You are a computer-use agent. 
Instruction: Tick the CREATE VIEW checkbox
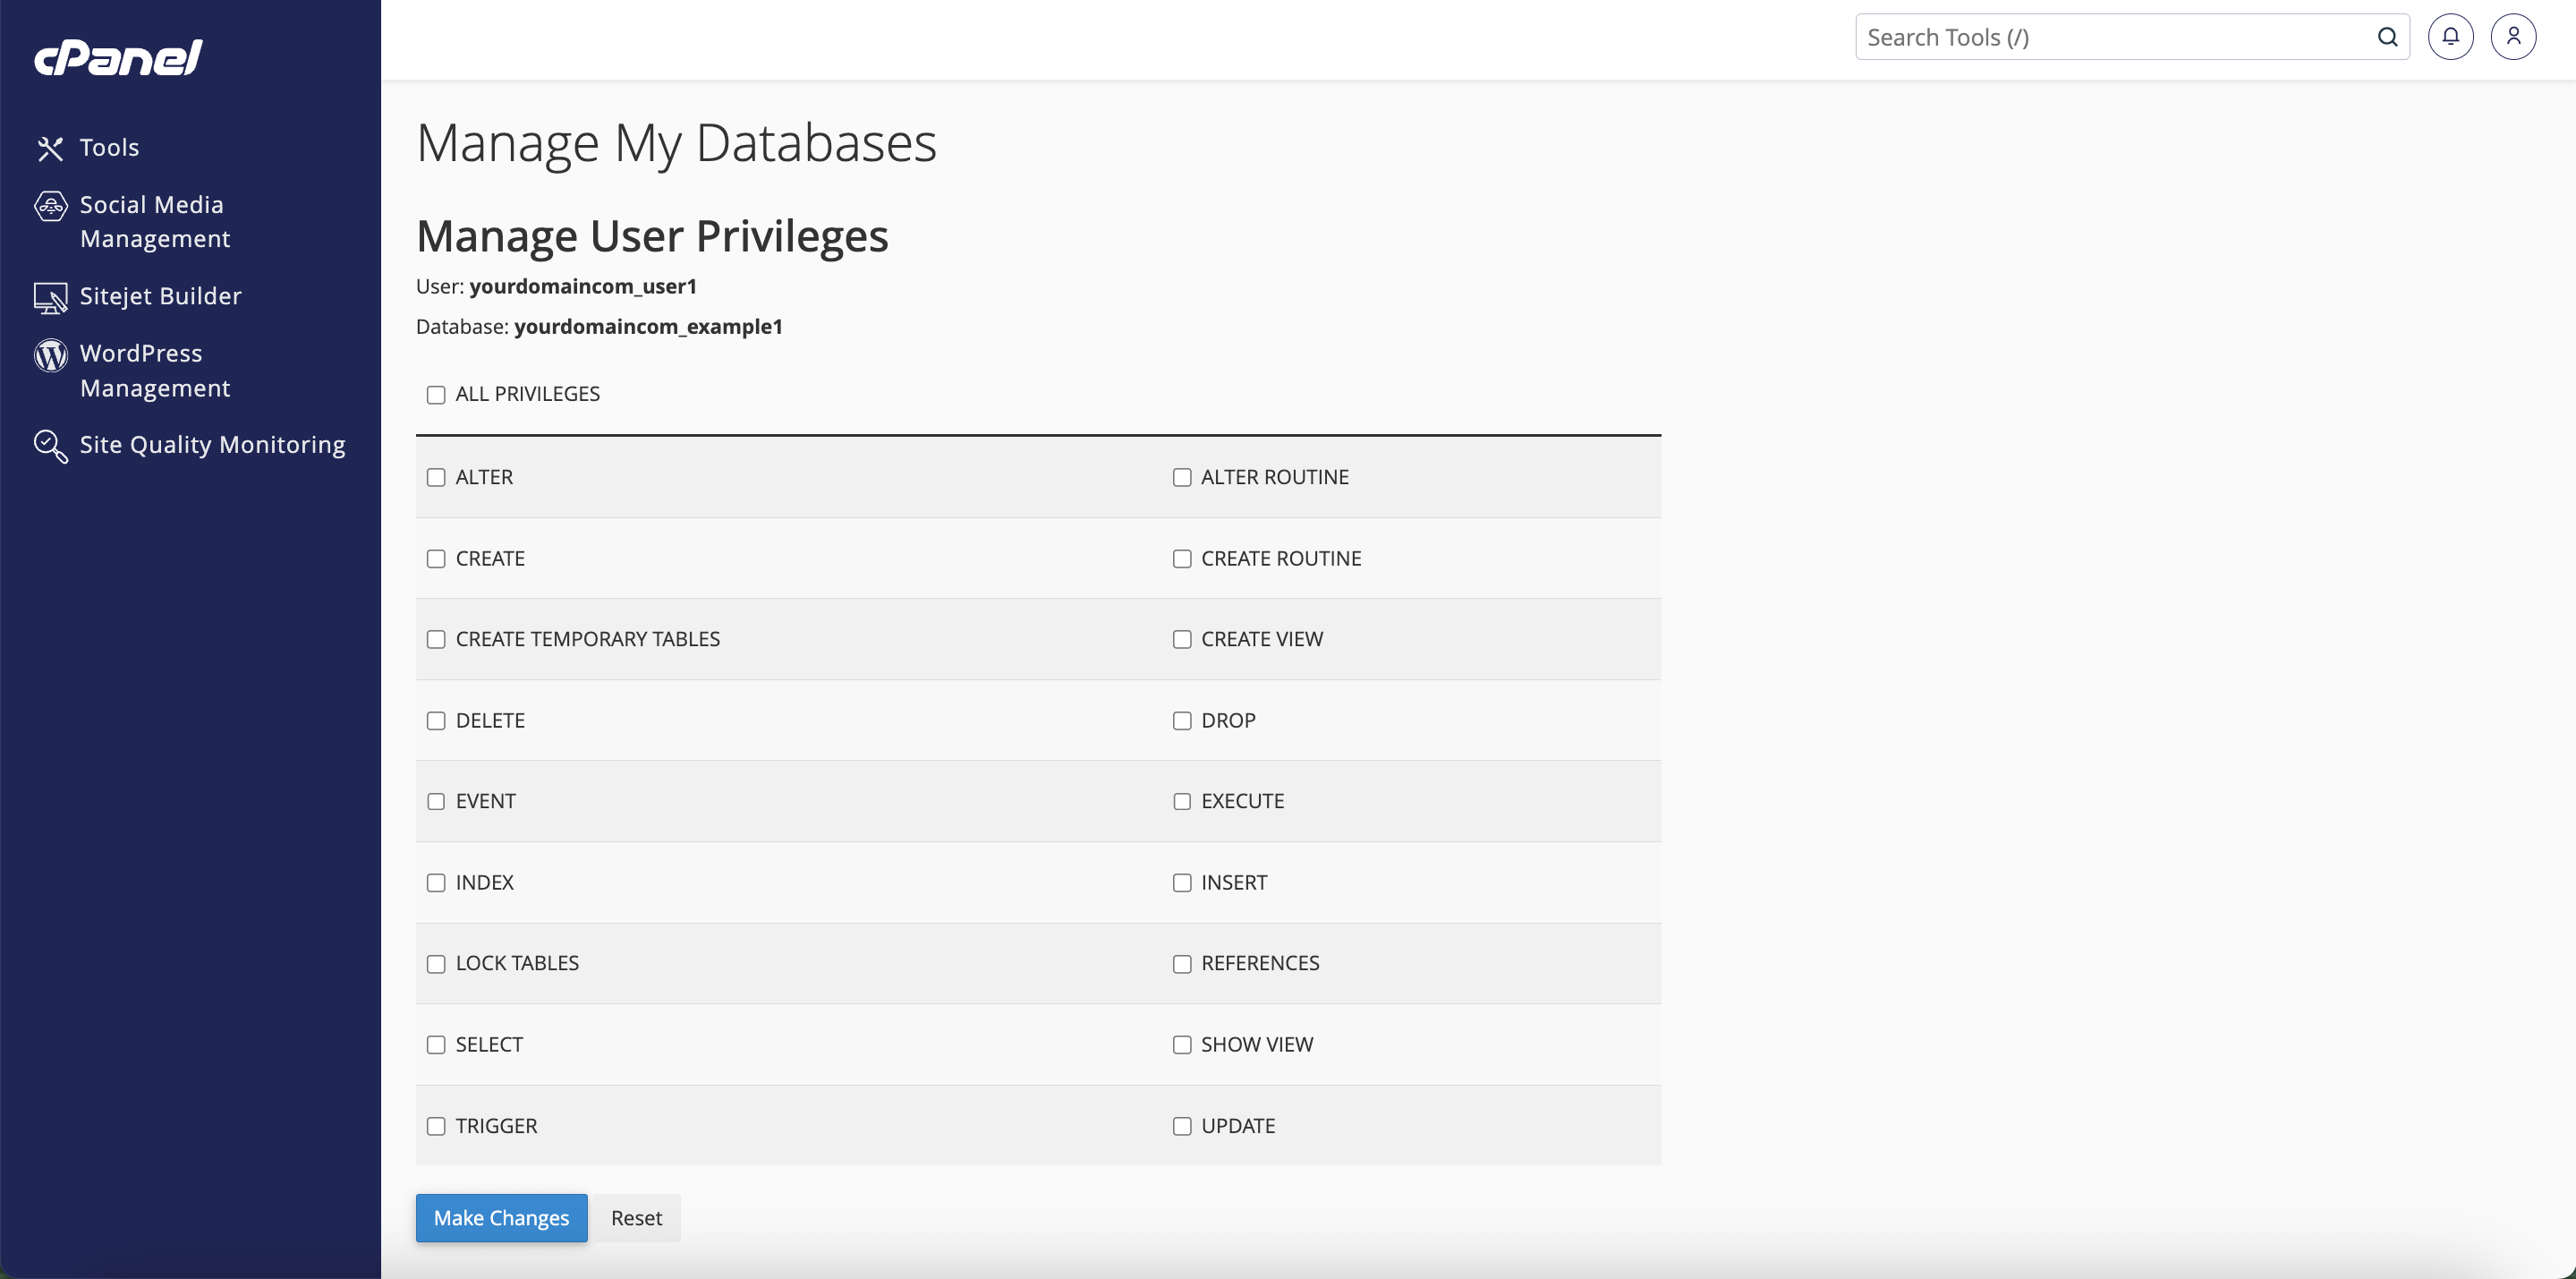click(1182, 640)
